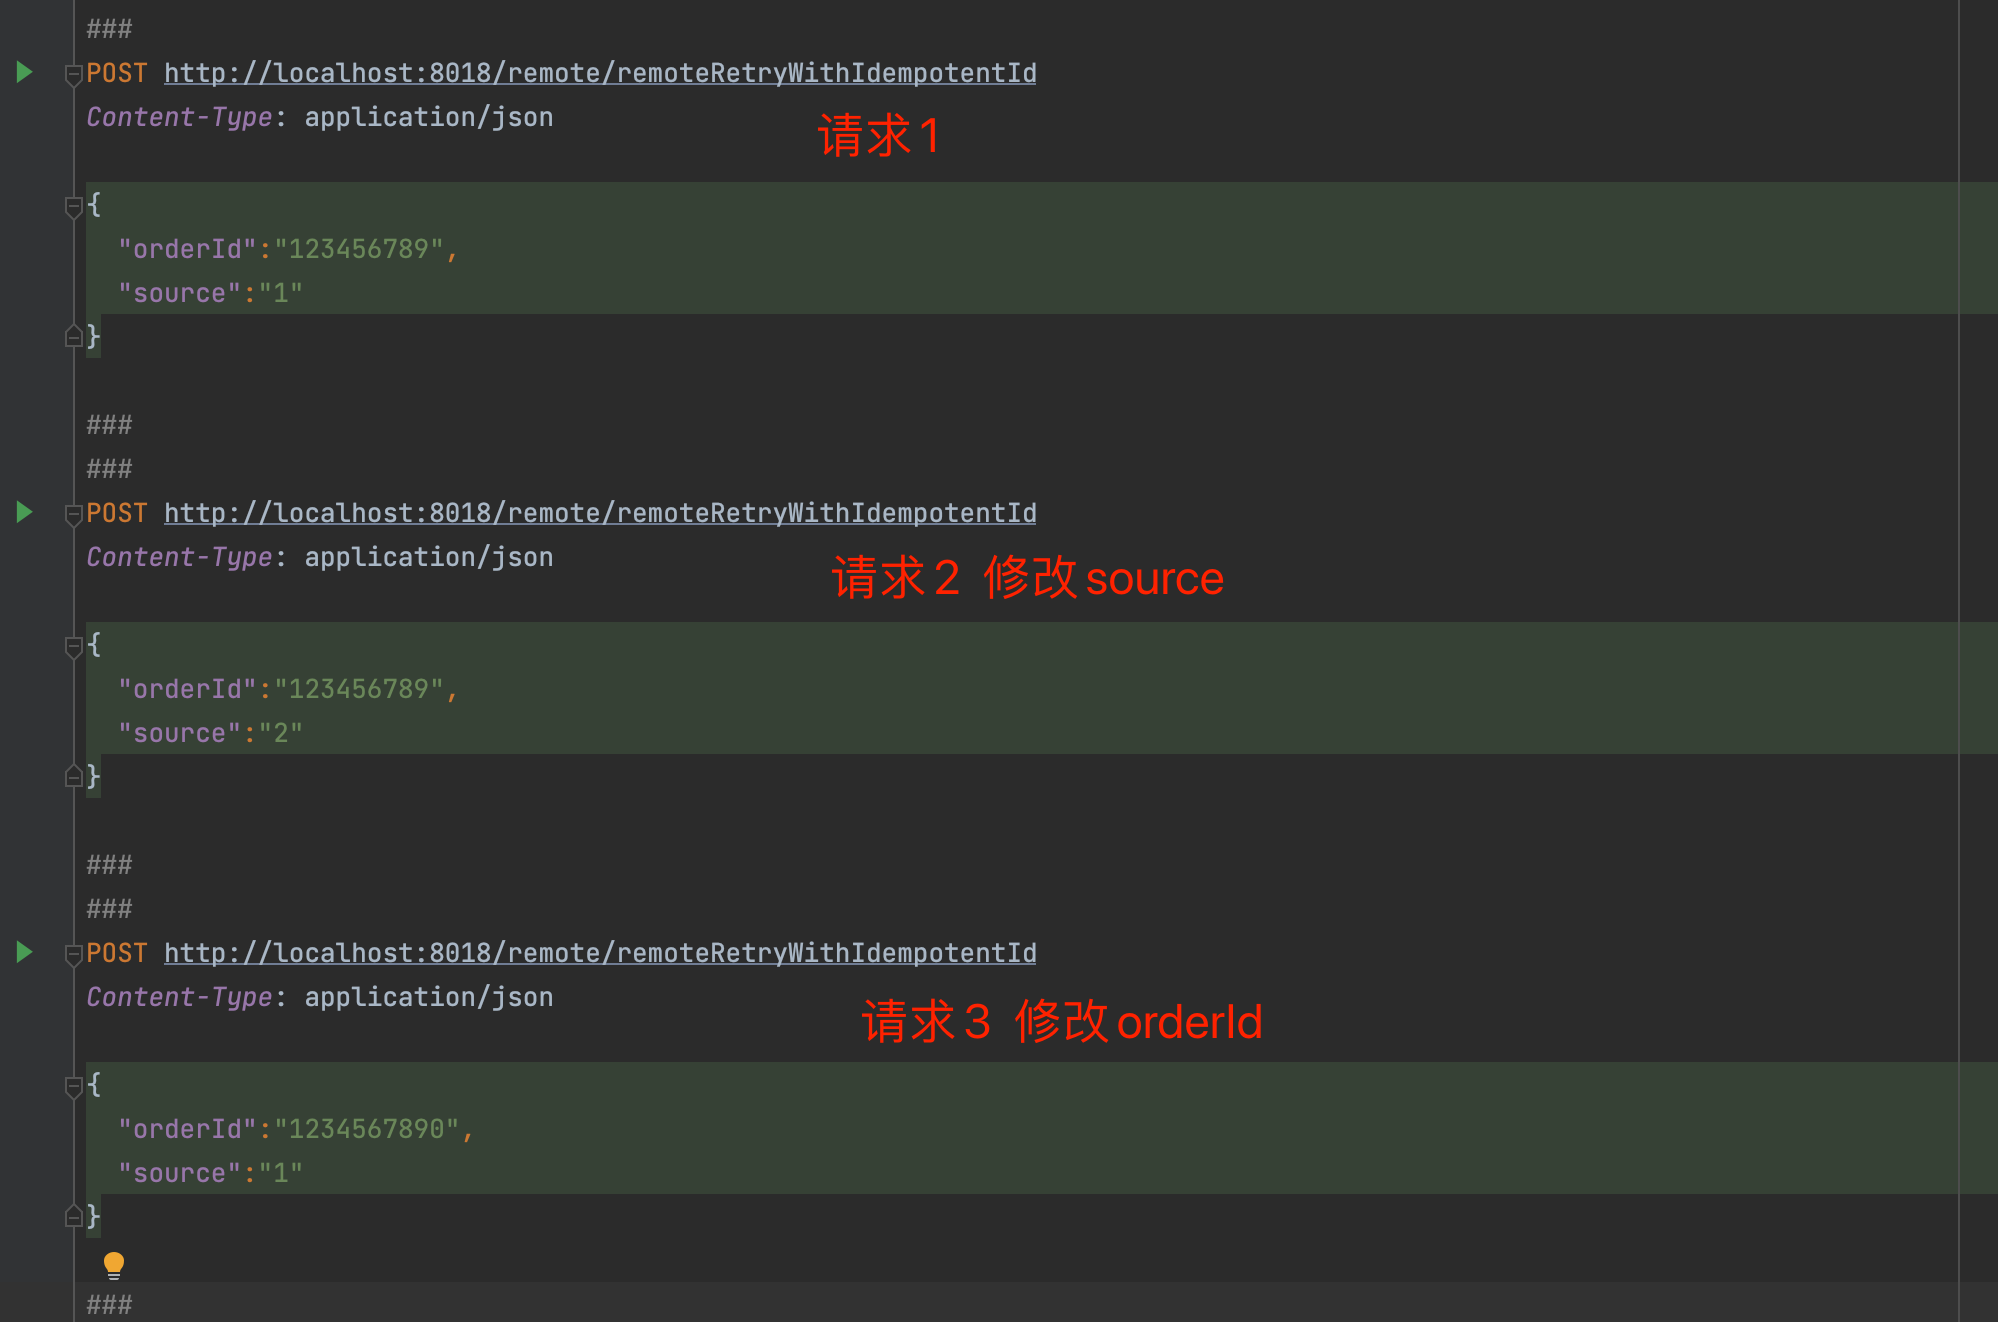This screenshot has height=1322, width=1998.
Task: Collapse the second JSON body opening brace fold
Action: (73, 646)
